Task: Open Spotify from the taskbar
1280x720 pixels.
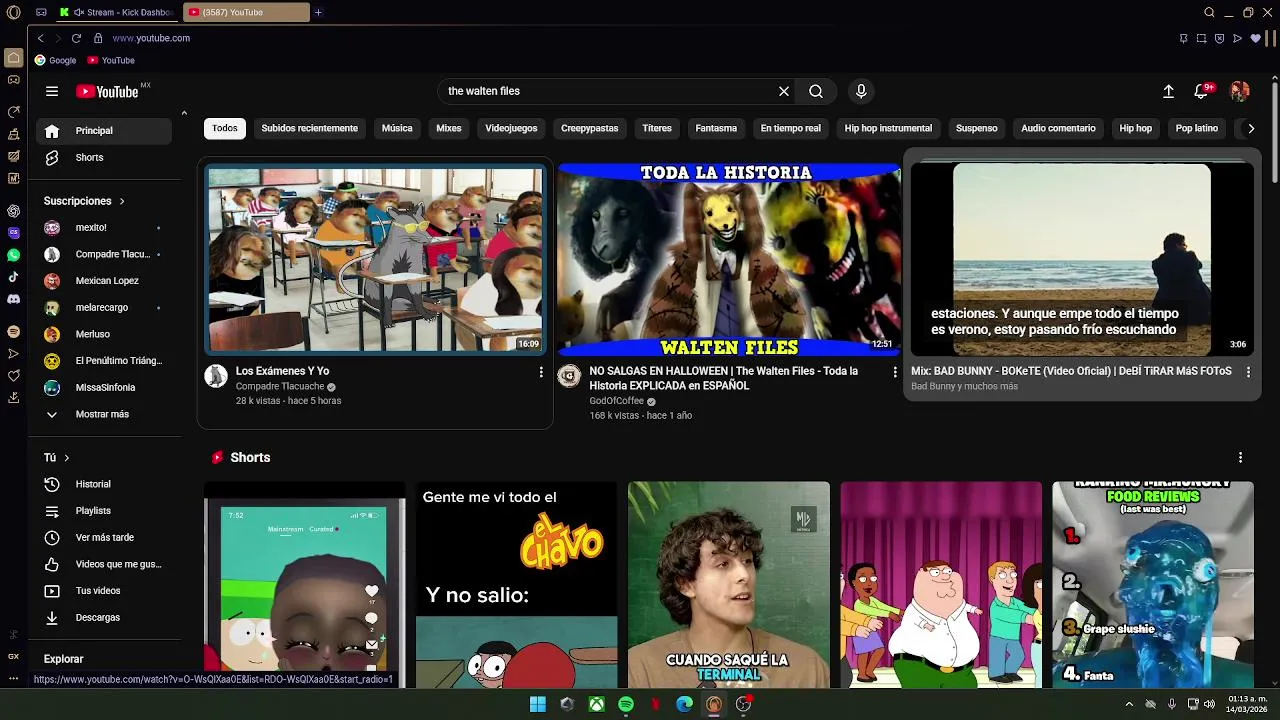Action: [625, 704]
